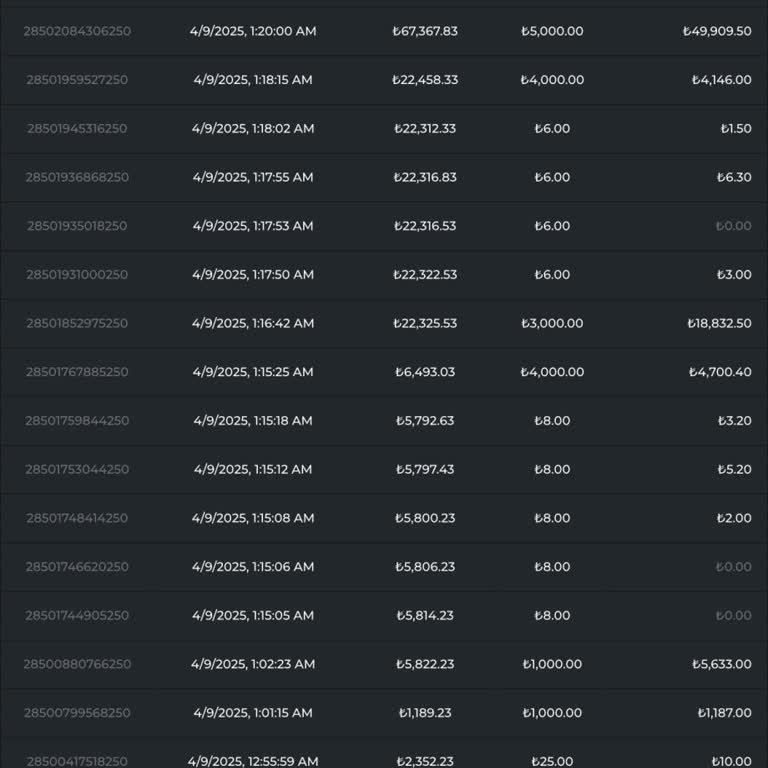Click the ₺5,633.00 payout value
Viewport: 768px width, 768px height.
coord(721,664)
